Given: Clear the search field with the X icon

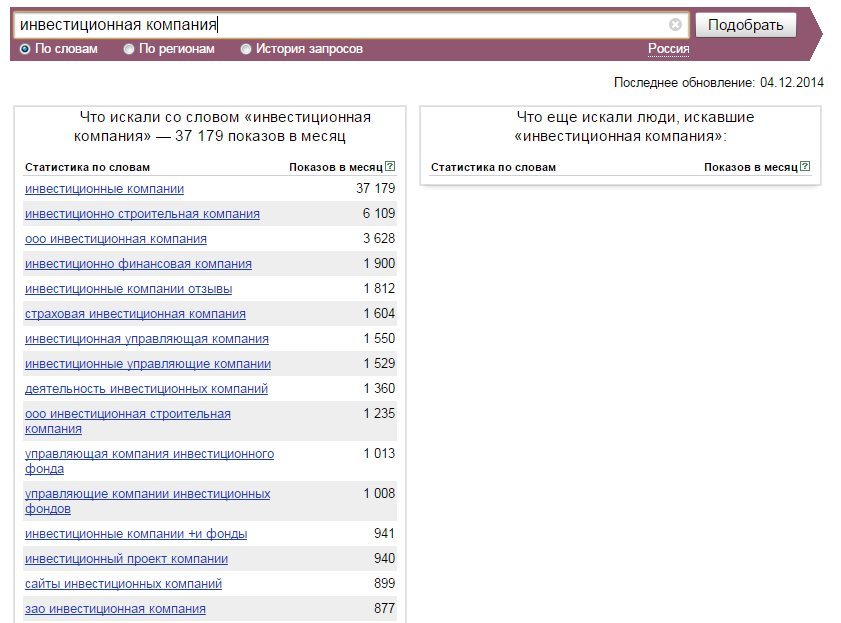Looking at the screenshot, I should coord(675,25).
